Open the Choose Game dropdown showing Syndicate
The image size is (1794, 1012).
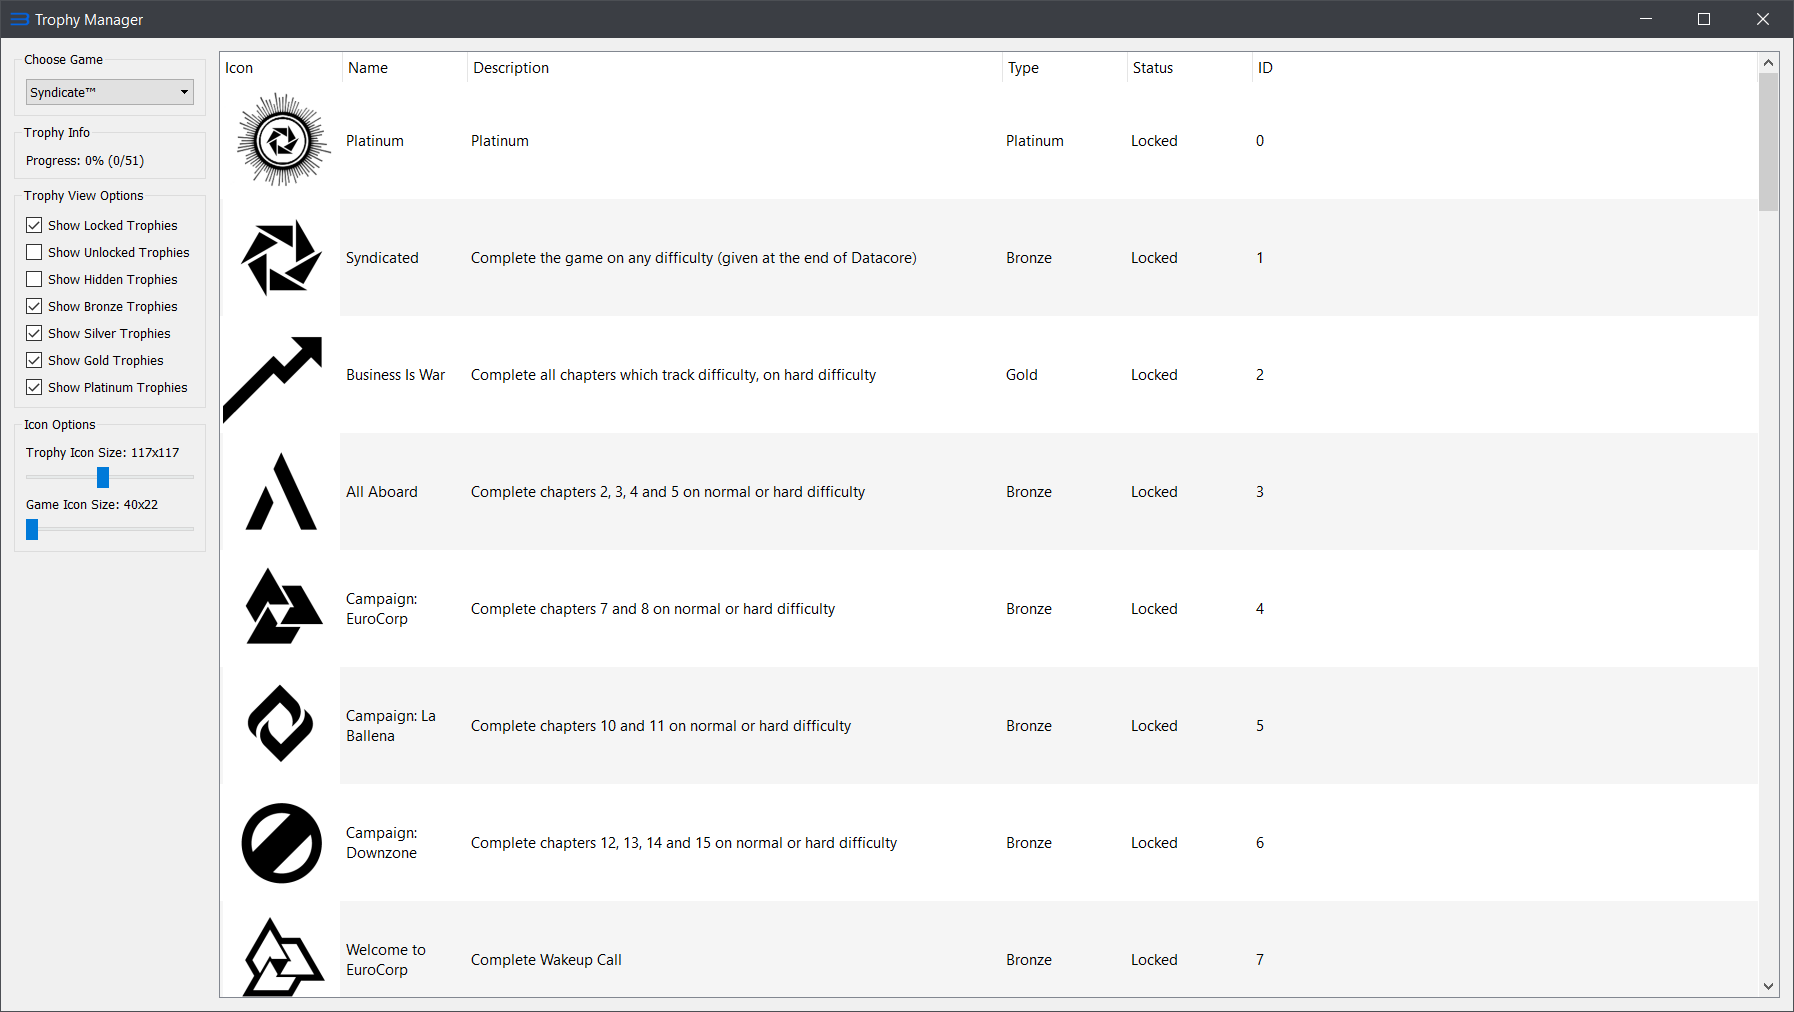(x=110, y=92)
